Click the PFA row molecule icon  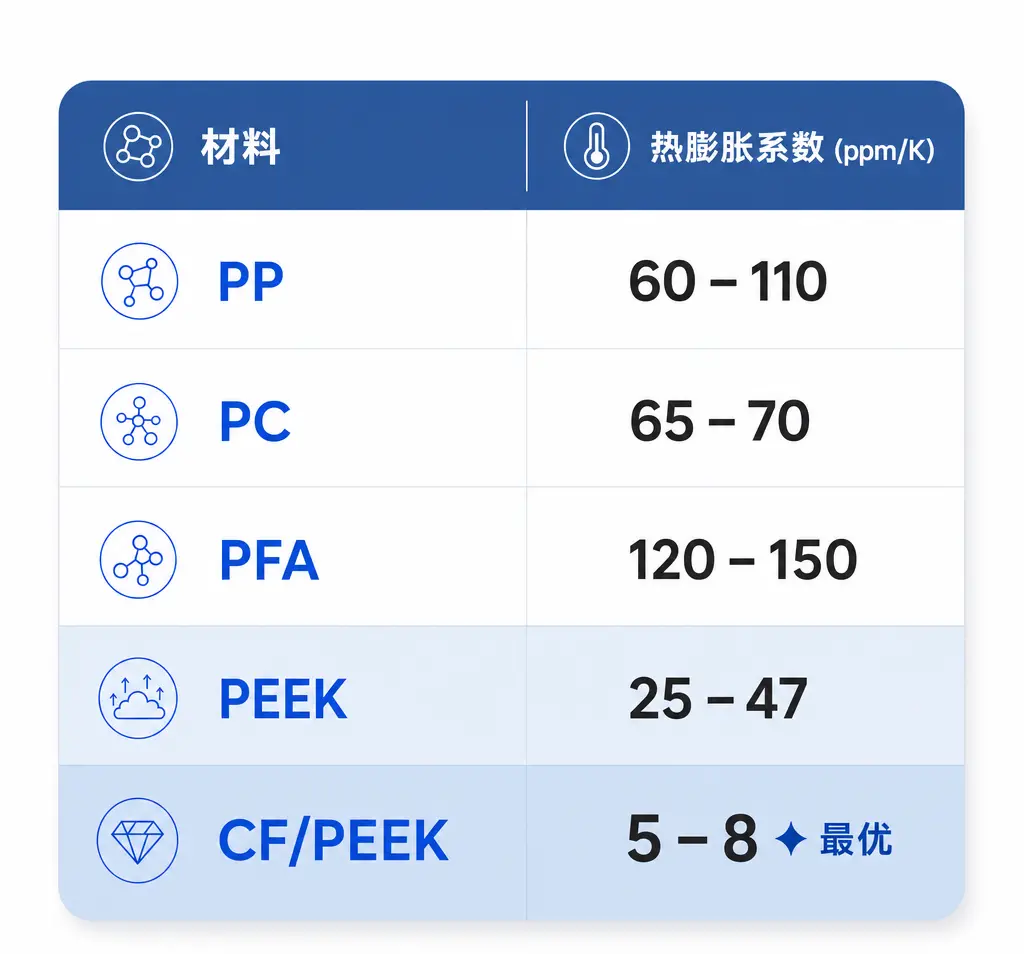coord(138,560)
